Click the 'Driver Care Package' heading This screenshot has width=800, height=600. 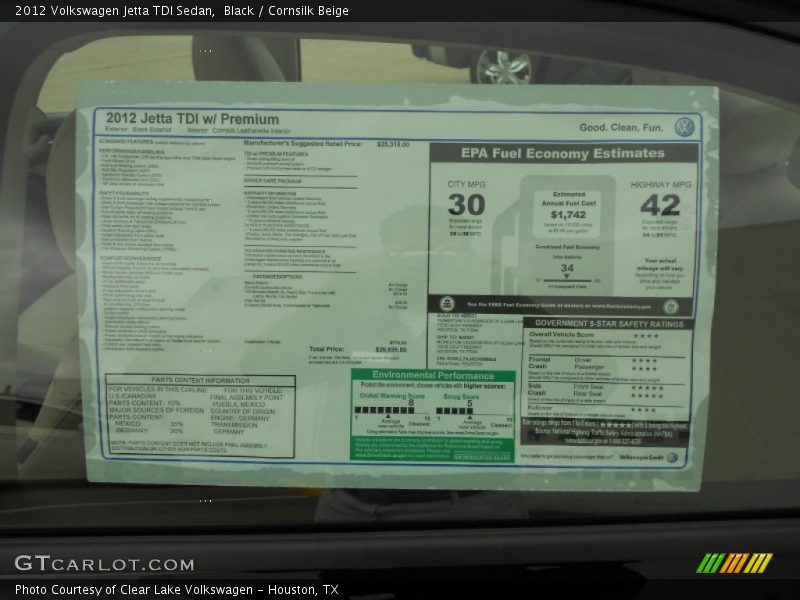[272, 181]
